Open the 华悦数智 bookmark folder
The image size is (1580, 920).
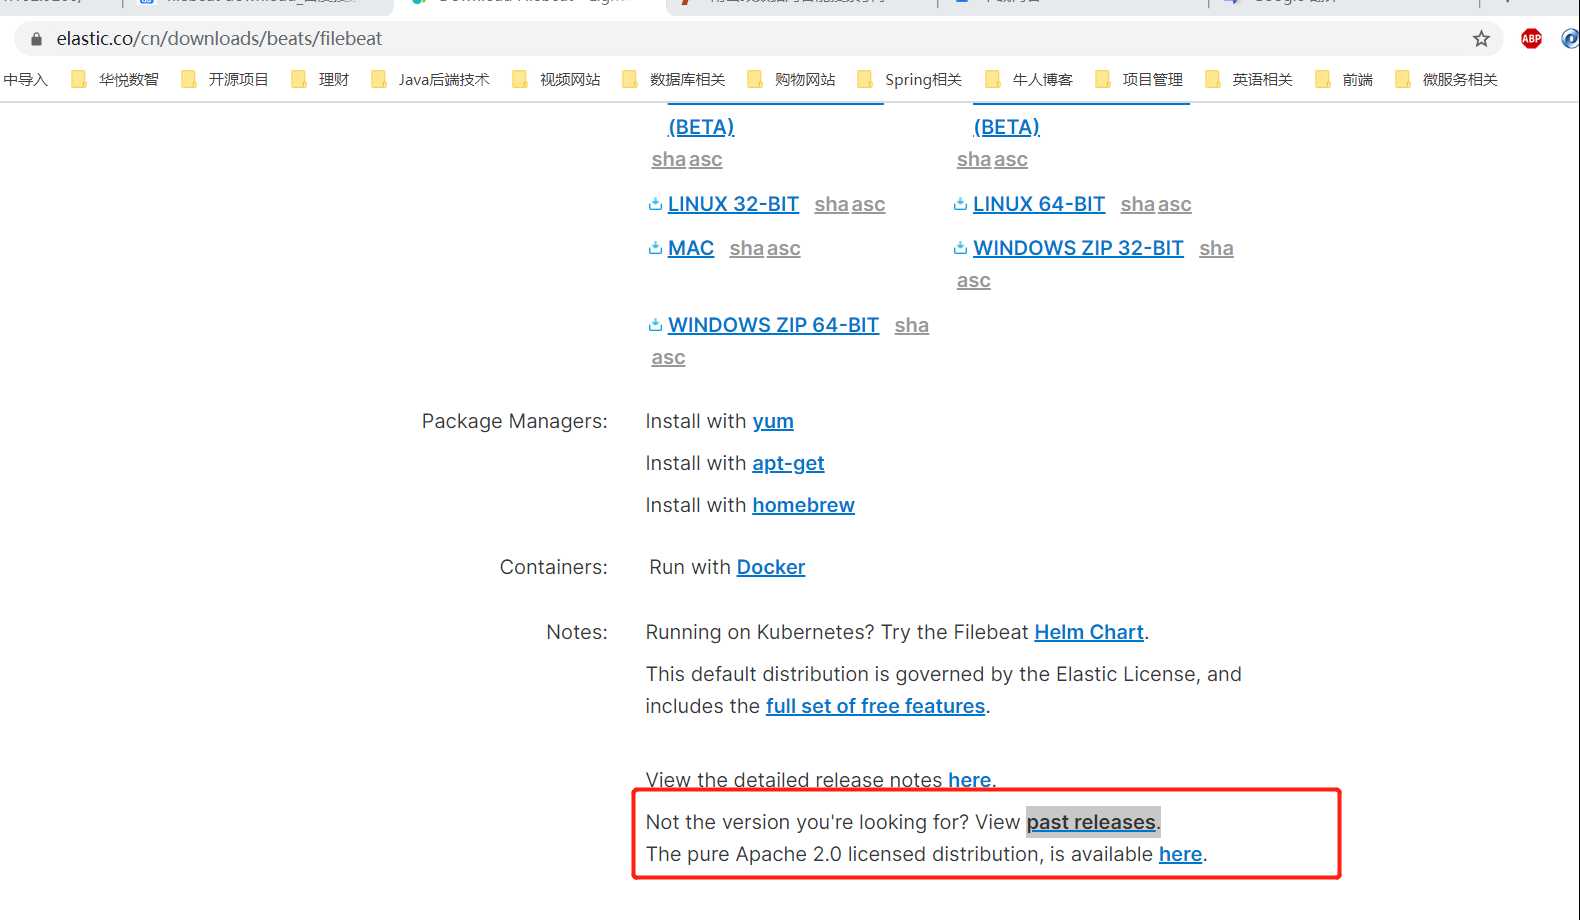[x=115, y=79]
